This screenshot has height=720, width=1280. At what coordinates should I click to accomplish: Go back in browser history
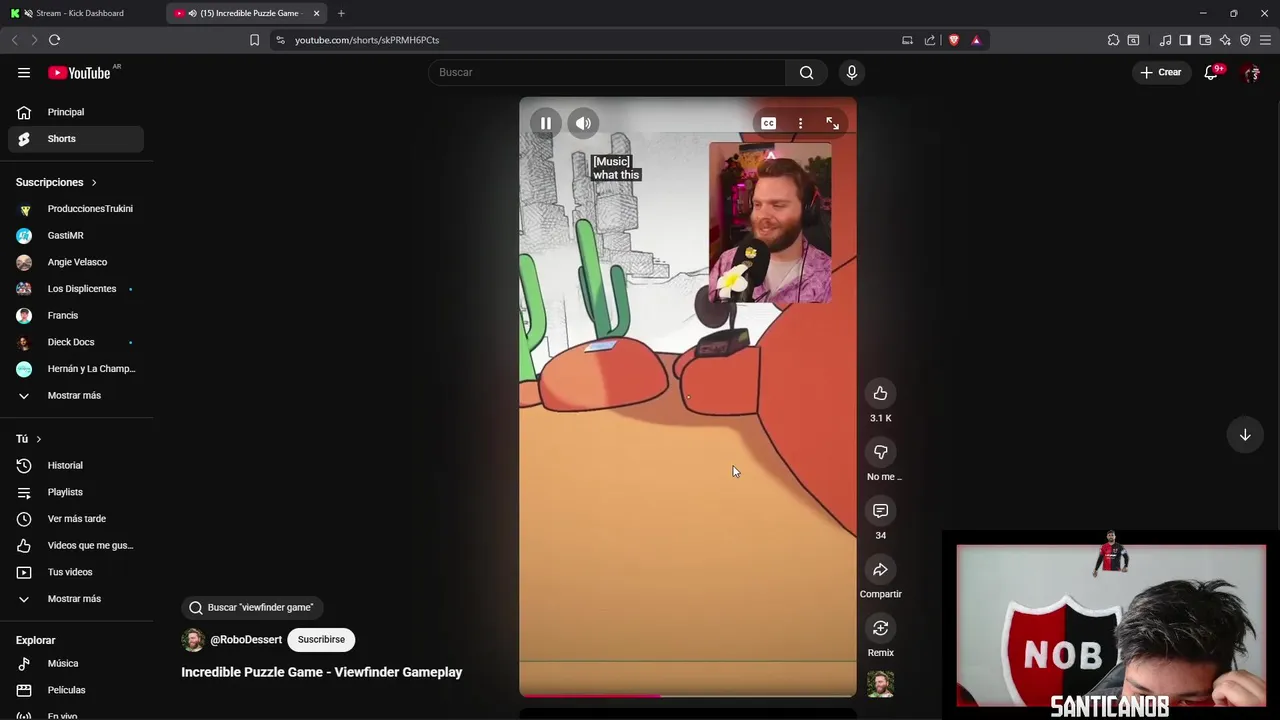pos(14,40)
